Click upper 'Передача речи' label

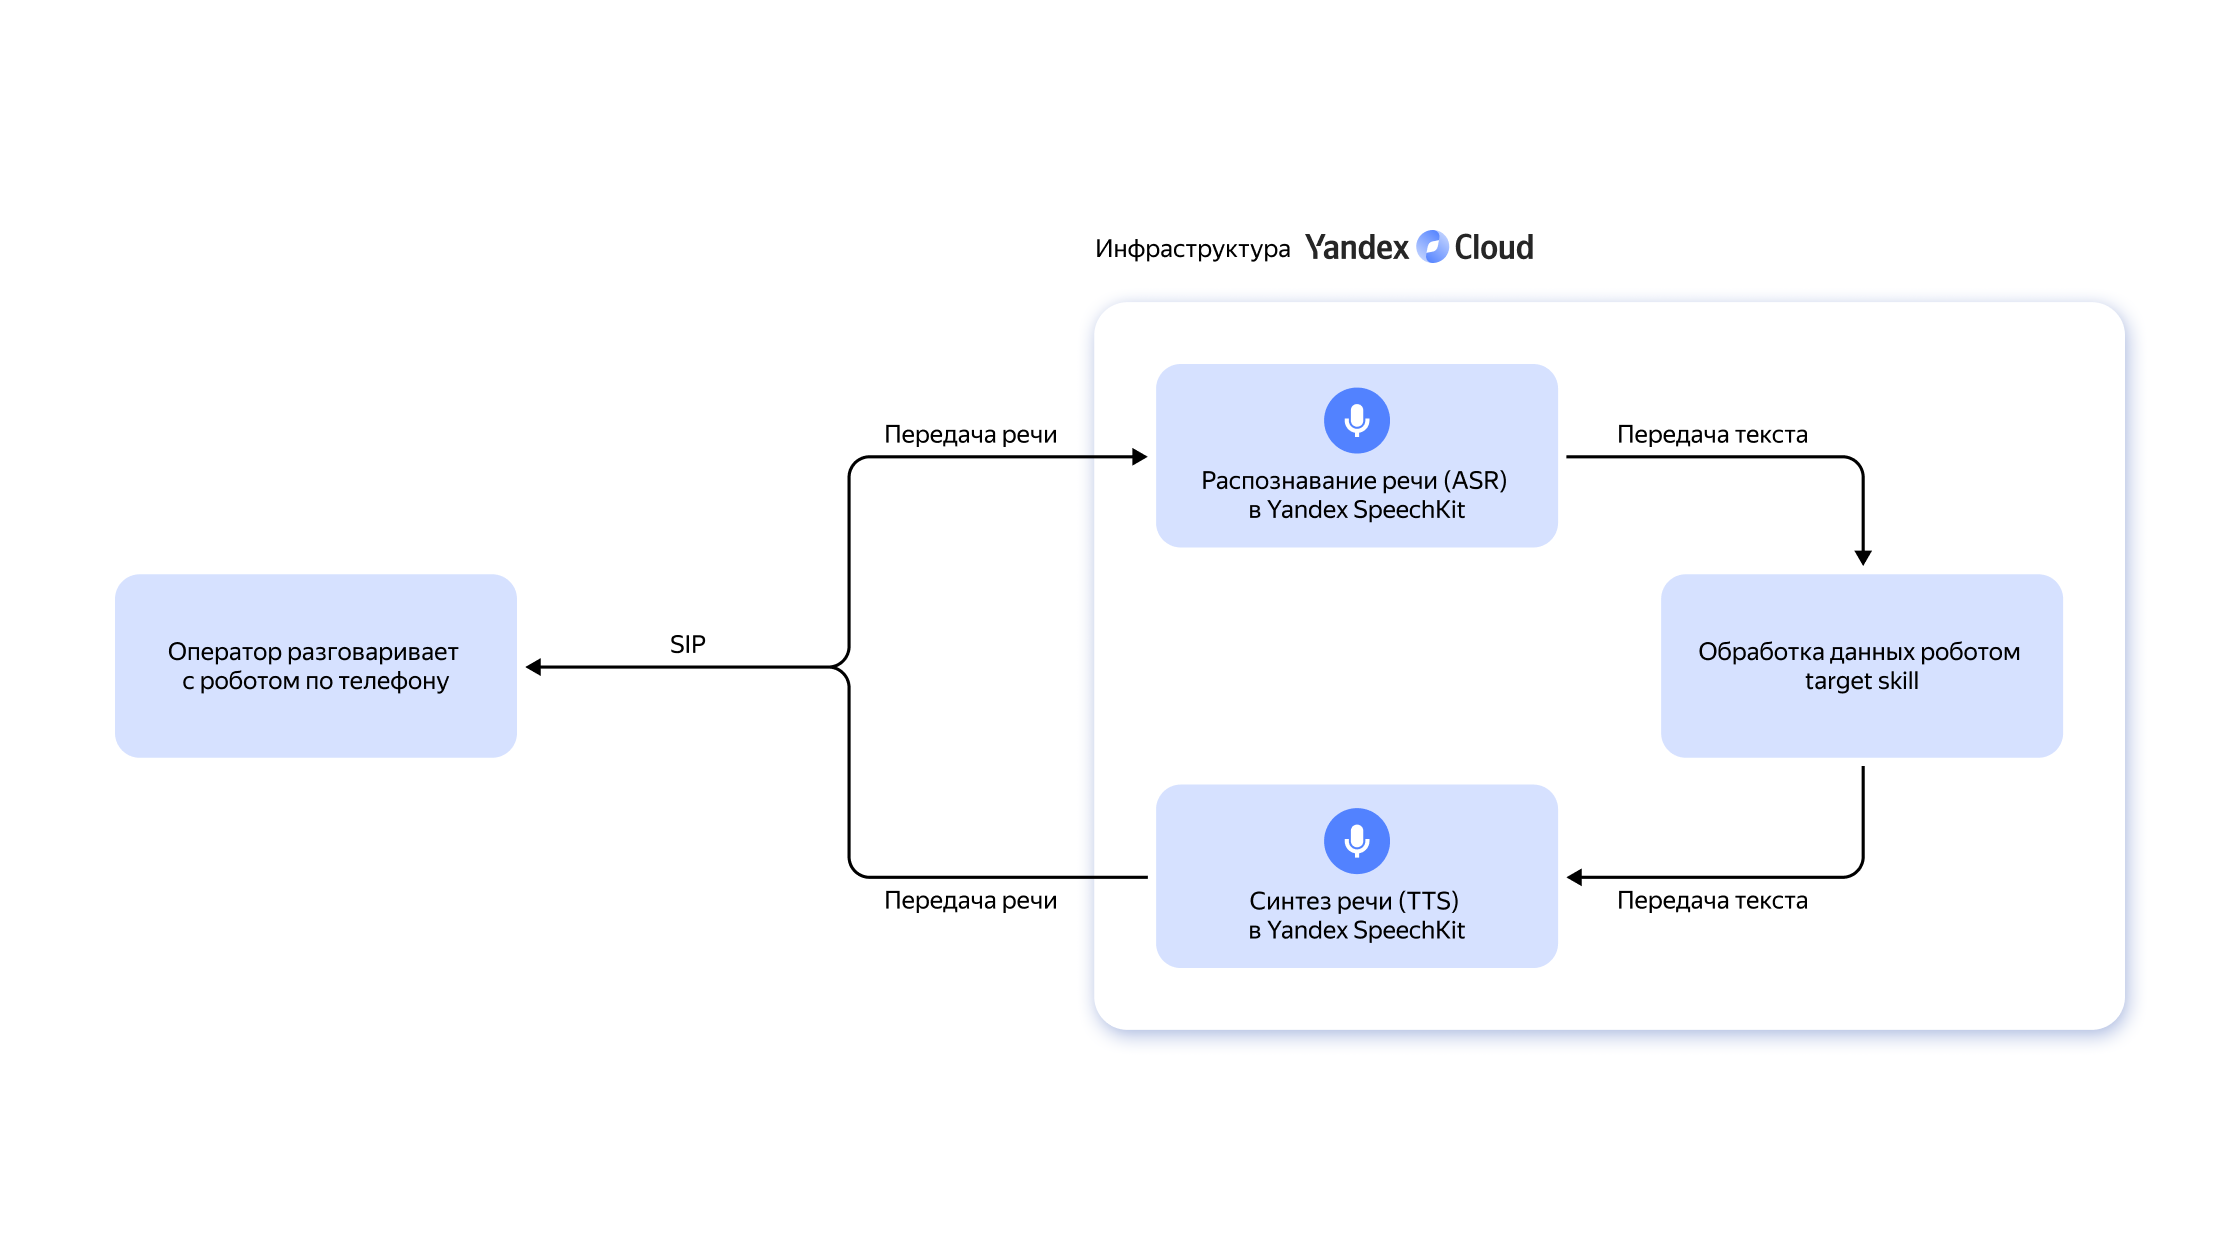pos(970,435)
